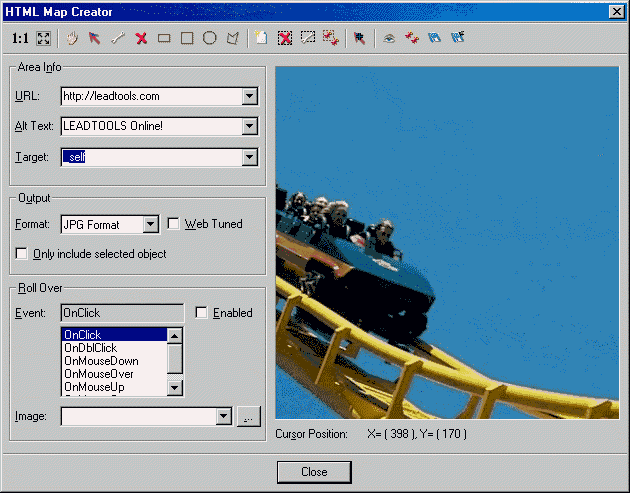Close the HTML Map Creator window
The width and height of the screenshot is (630, 493).
pos(617,12)
